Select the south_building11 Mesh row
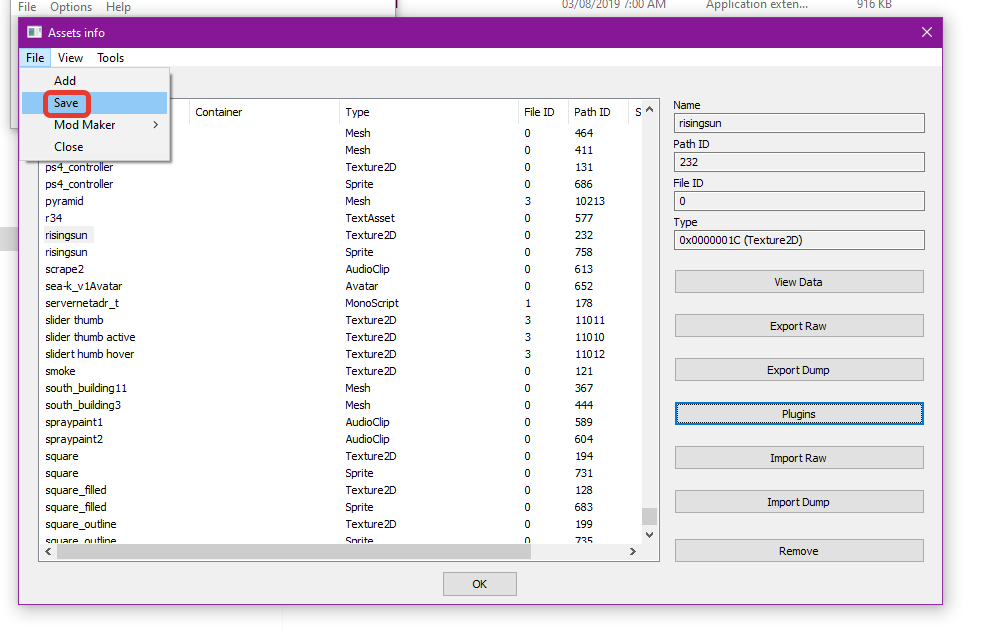This screenshot has width=987, height=632. point(340,388)
